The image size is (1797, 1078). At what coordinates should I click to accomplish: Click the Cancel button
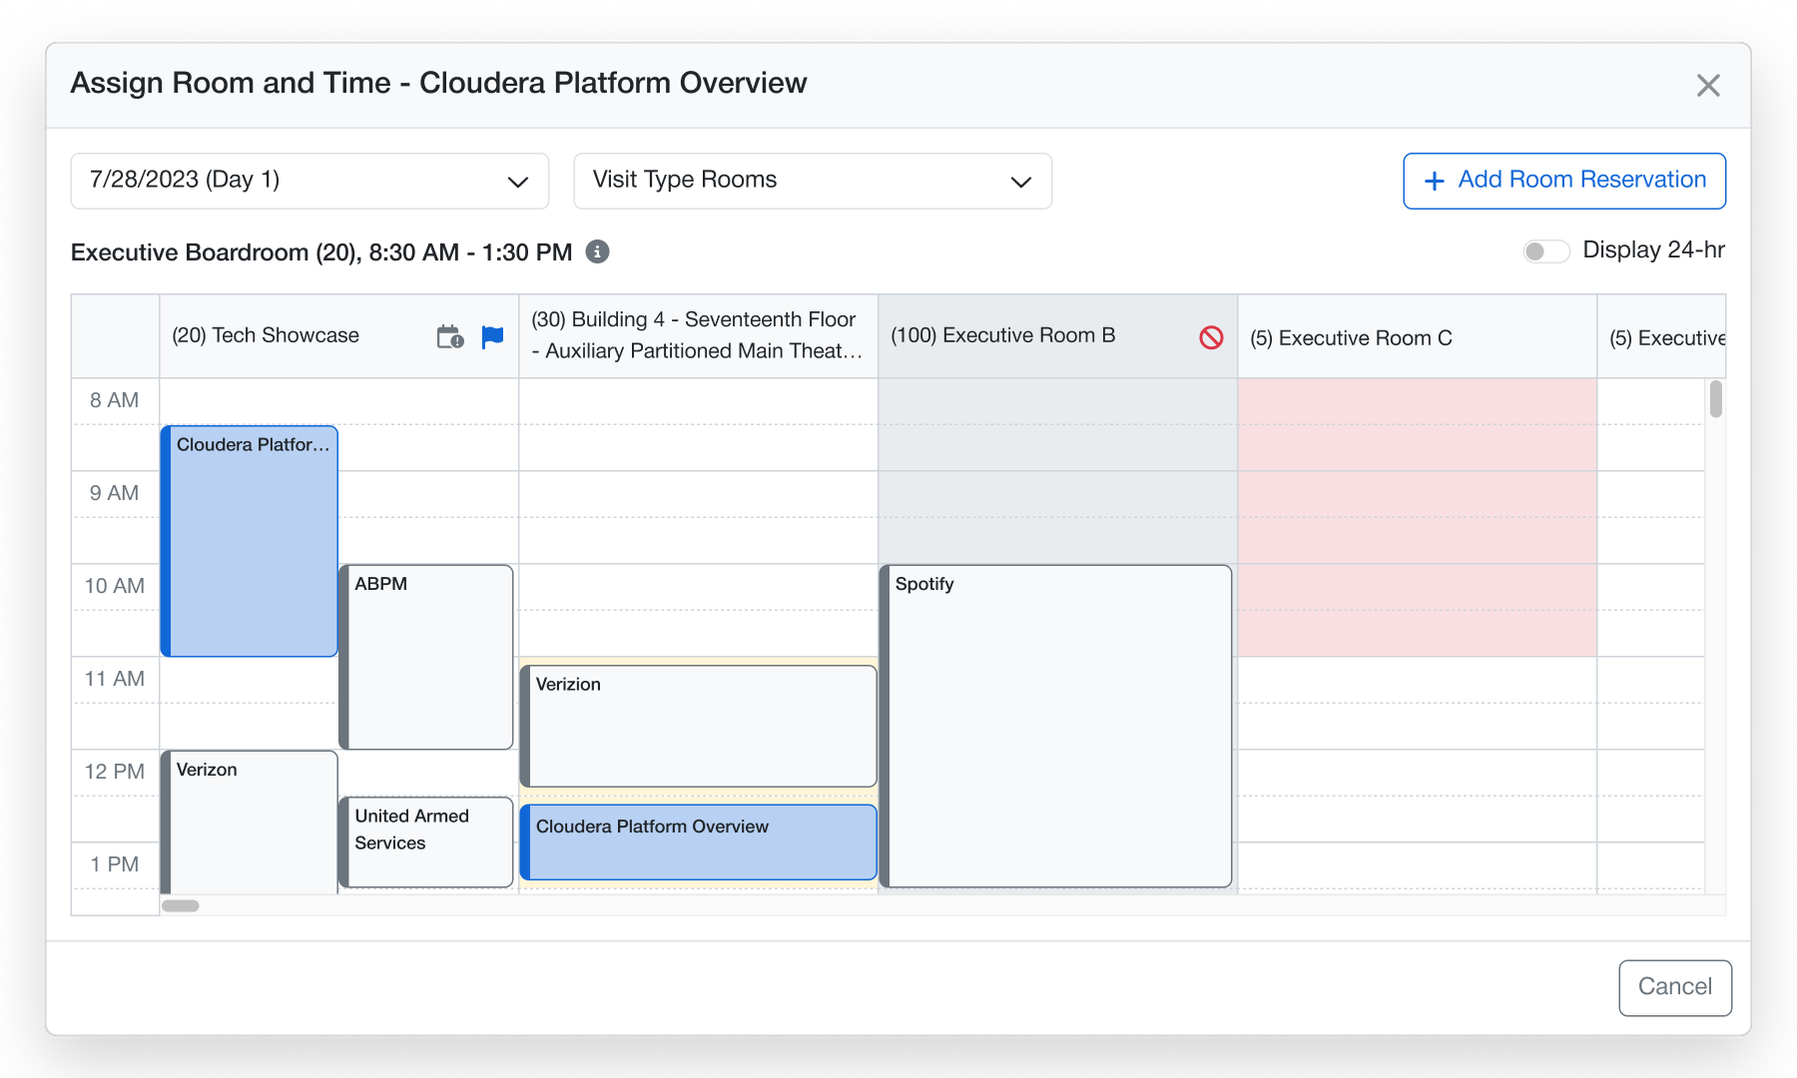tap(1675, 987)
